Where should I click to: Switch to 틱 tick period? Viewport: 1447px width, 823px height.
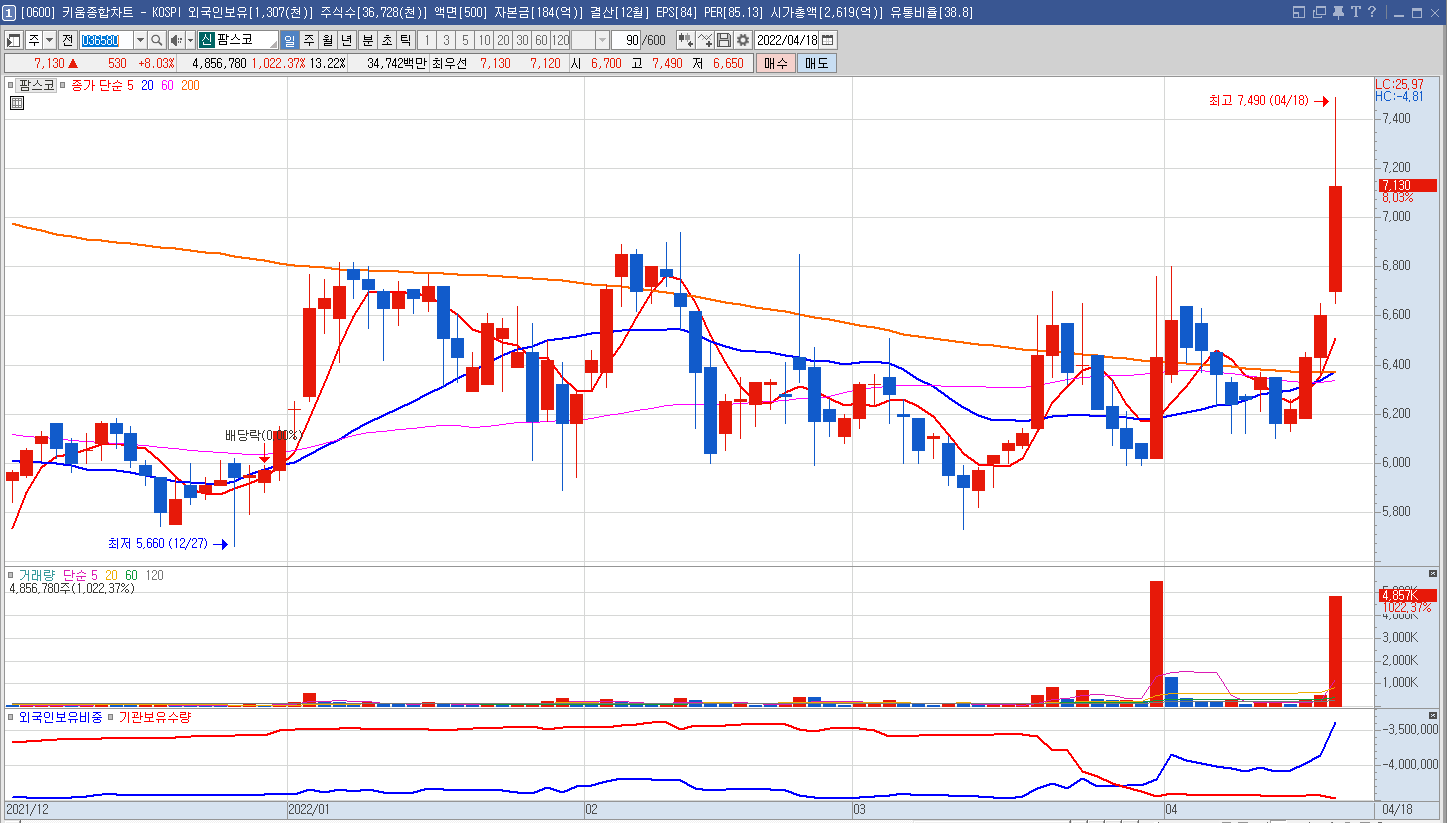pyautogui.click(x=405, y=40)
